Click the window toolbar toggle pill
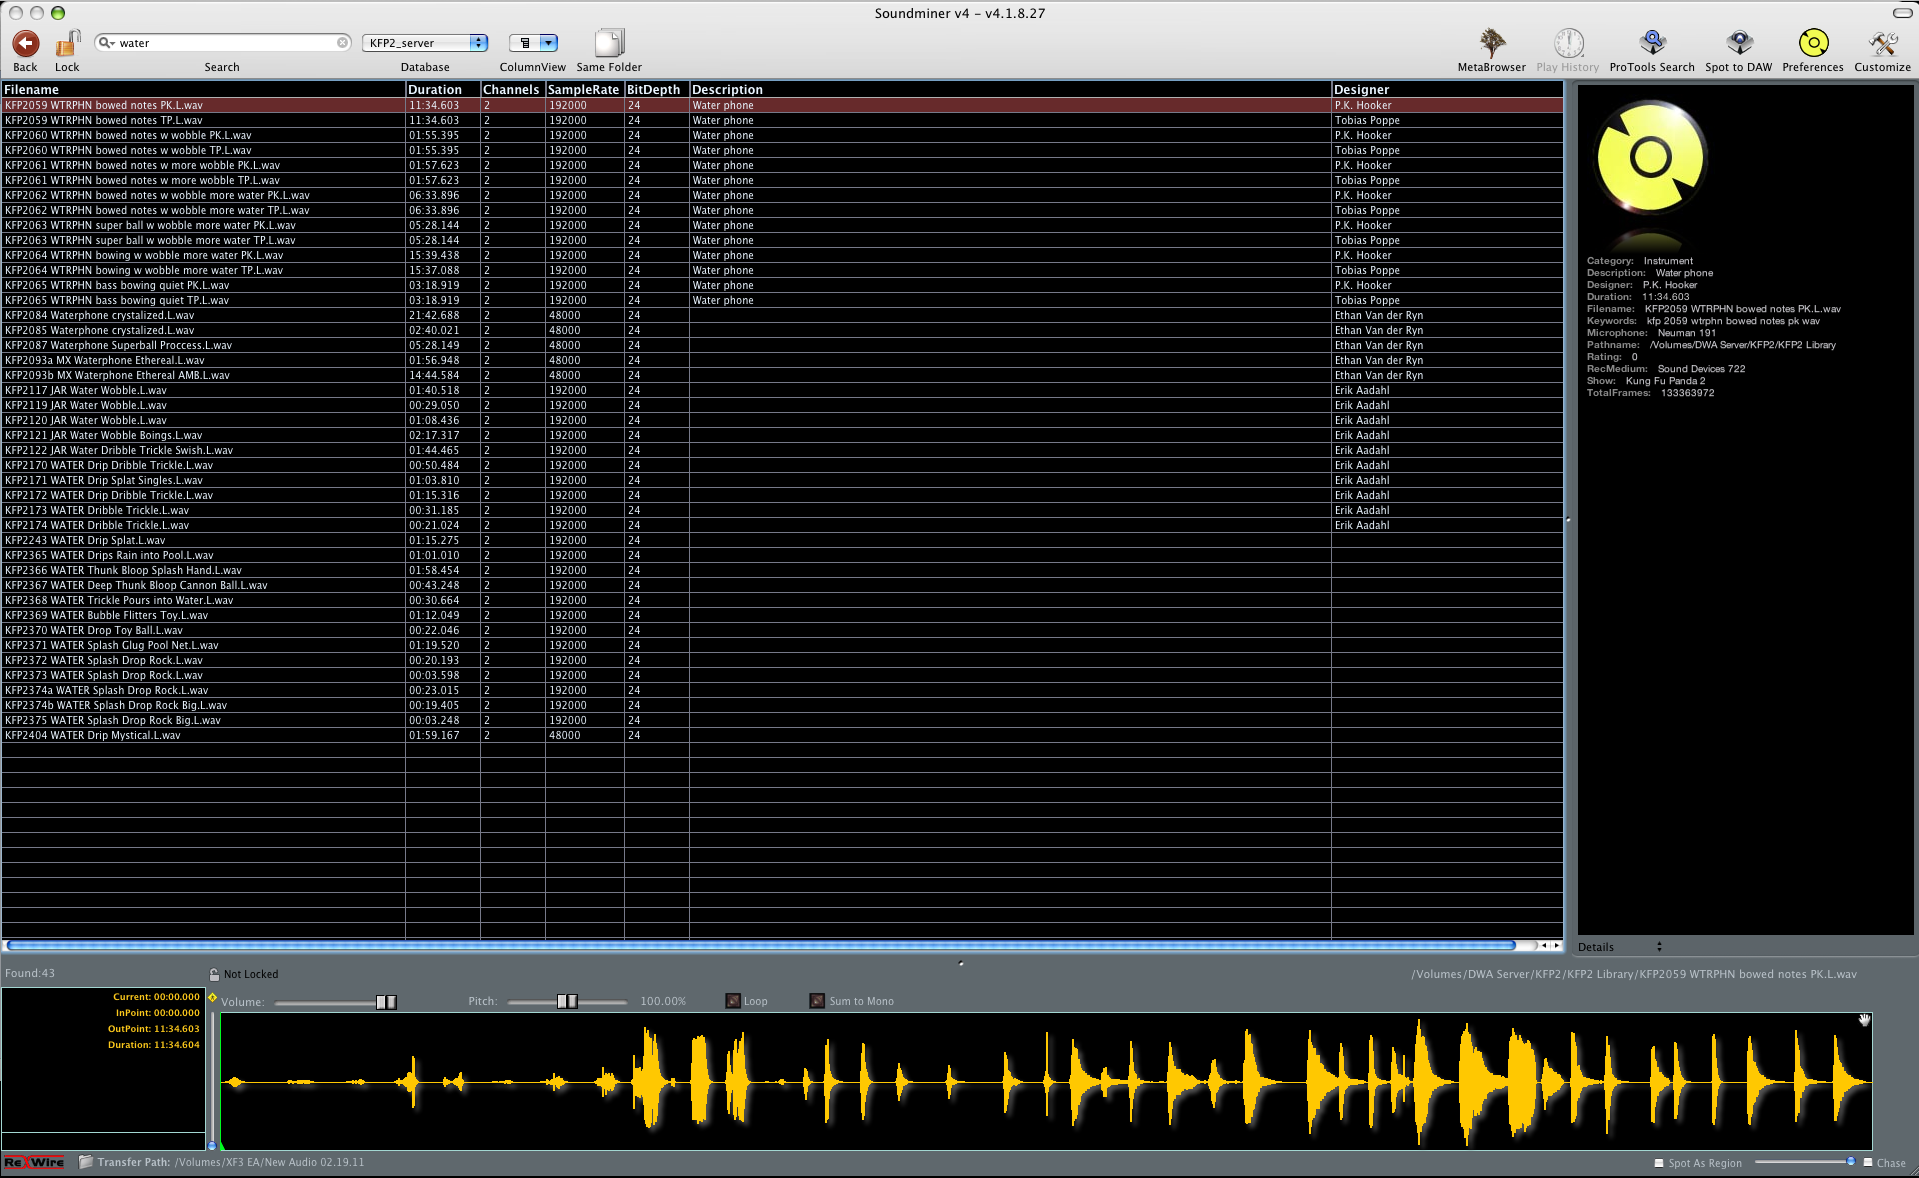Image resolution: width=1919 pixels, height=1178 pixels. coord(1902,13)
